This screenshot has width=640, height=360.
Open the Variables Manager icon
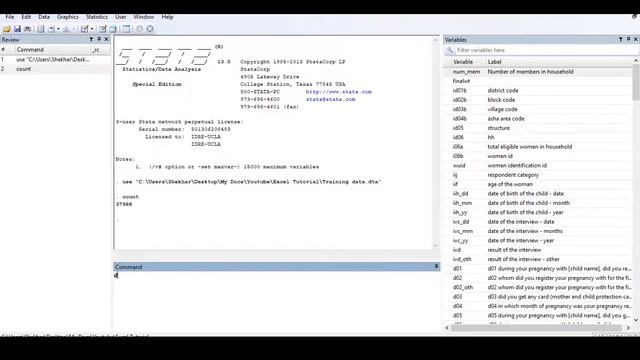click(126, 29)
